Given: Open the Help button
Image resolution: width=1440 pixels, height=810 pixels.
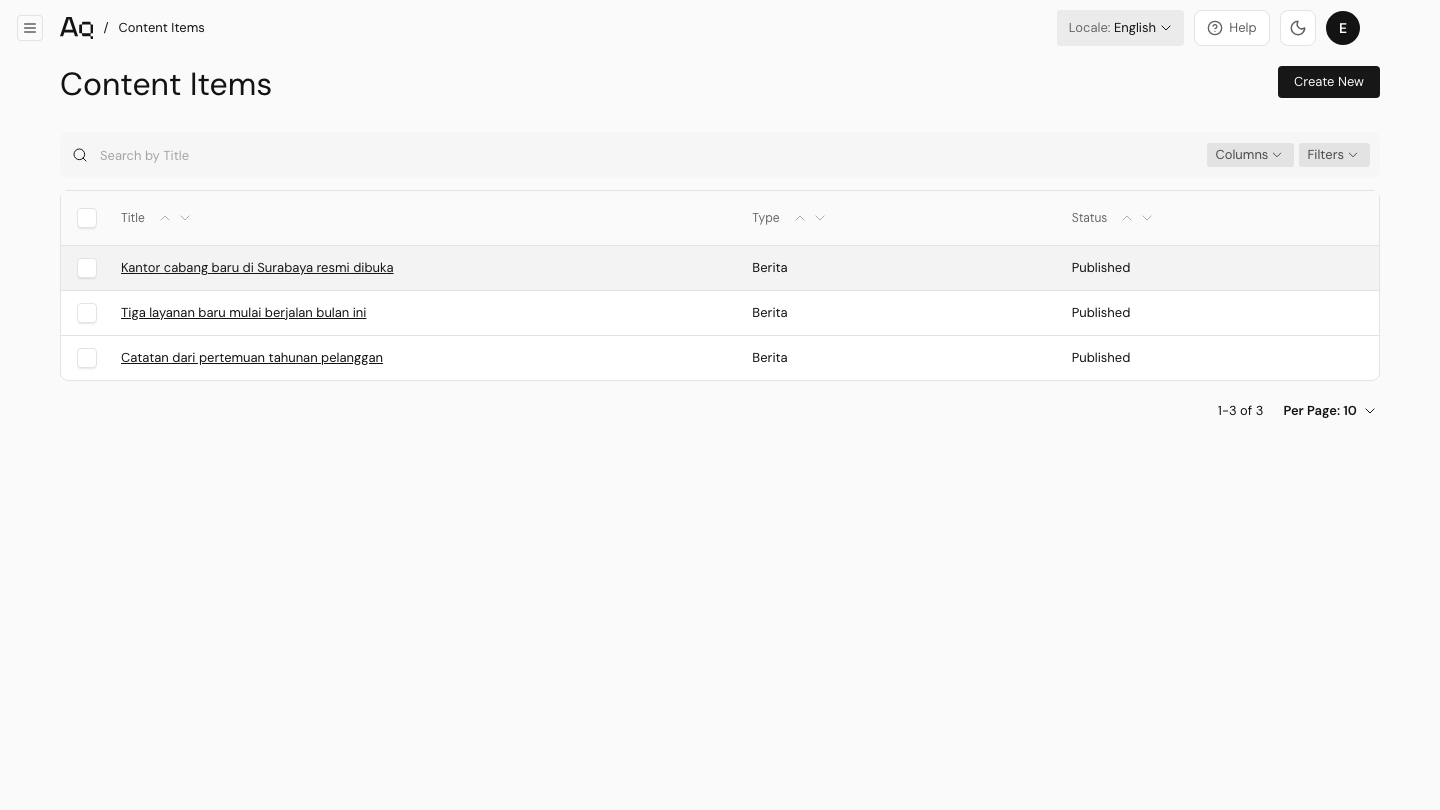Looking at the screenshot, I should click(x=1232, y=28).
